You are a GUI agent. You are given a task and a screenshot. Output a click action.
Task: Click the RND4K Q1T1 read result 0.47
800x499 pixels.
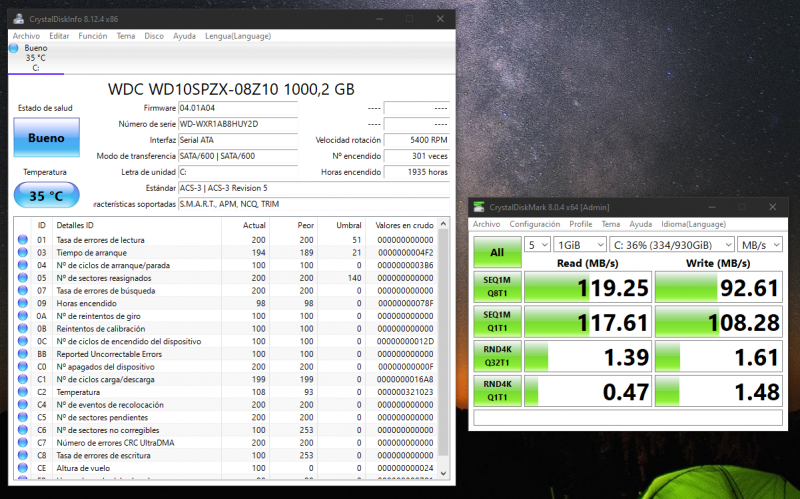pos(588,391)
